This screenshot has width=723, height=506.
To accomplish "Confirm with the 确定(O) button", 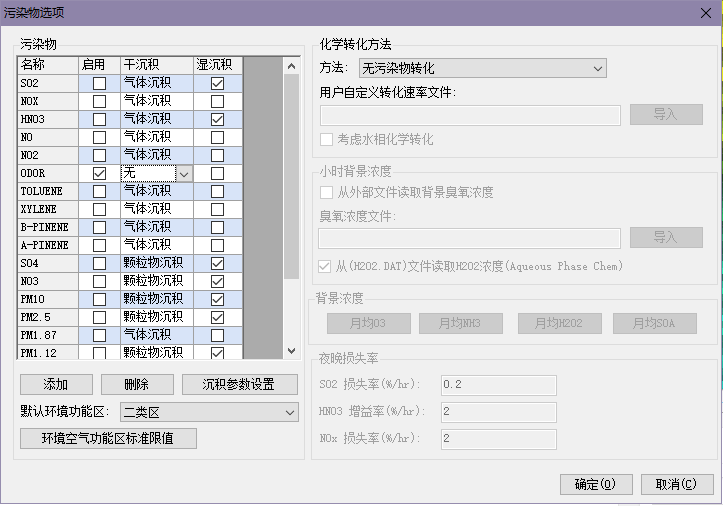I will [596, 484].
